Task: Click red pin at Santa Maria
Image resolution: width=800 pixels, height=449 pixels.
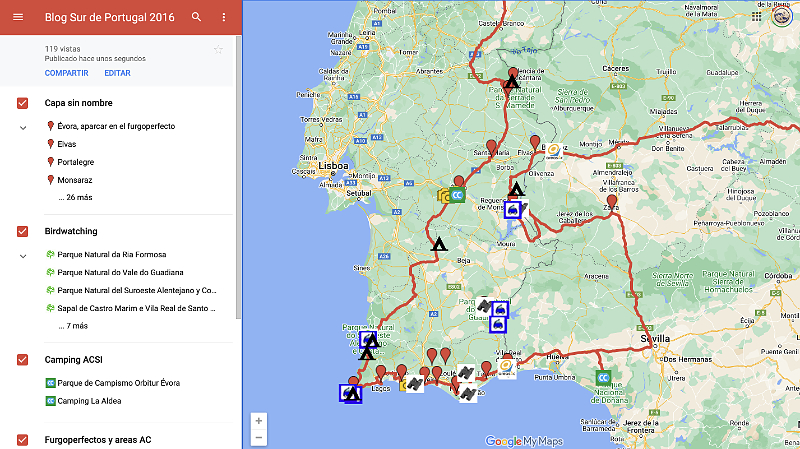Action: [491, 147]
